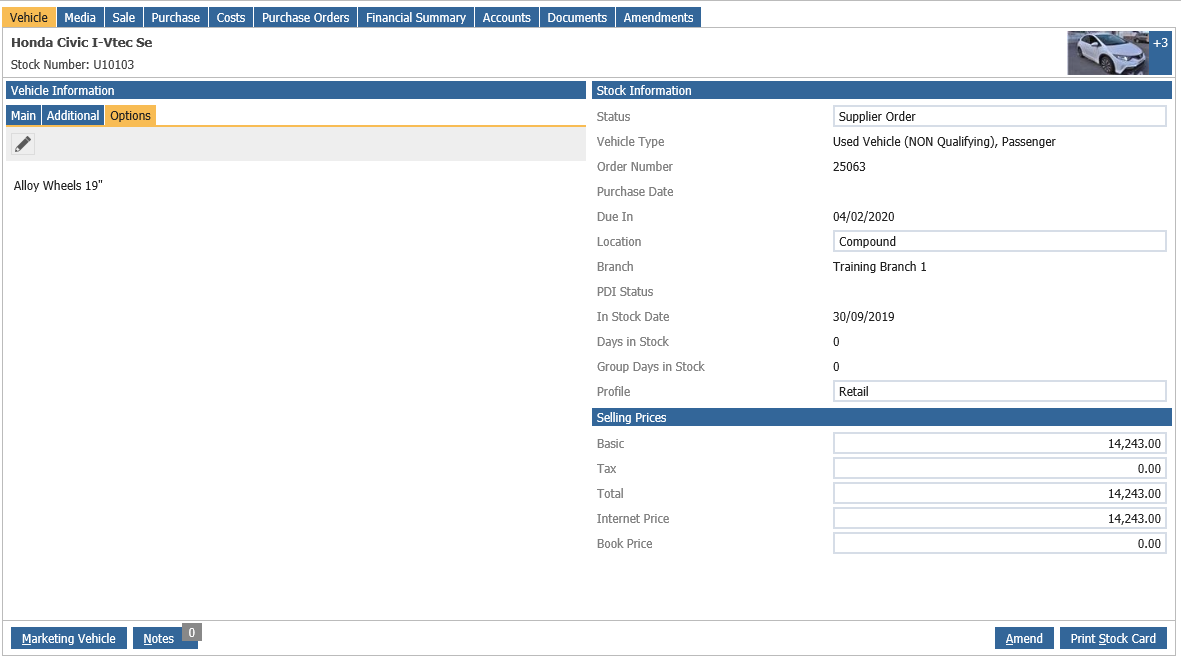Select the Additional sub-tab
This screenshot has height=658, width=1181.
point(73,115)
